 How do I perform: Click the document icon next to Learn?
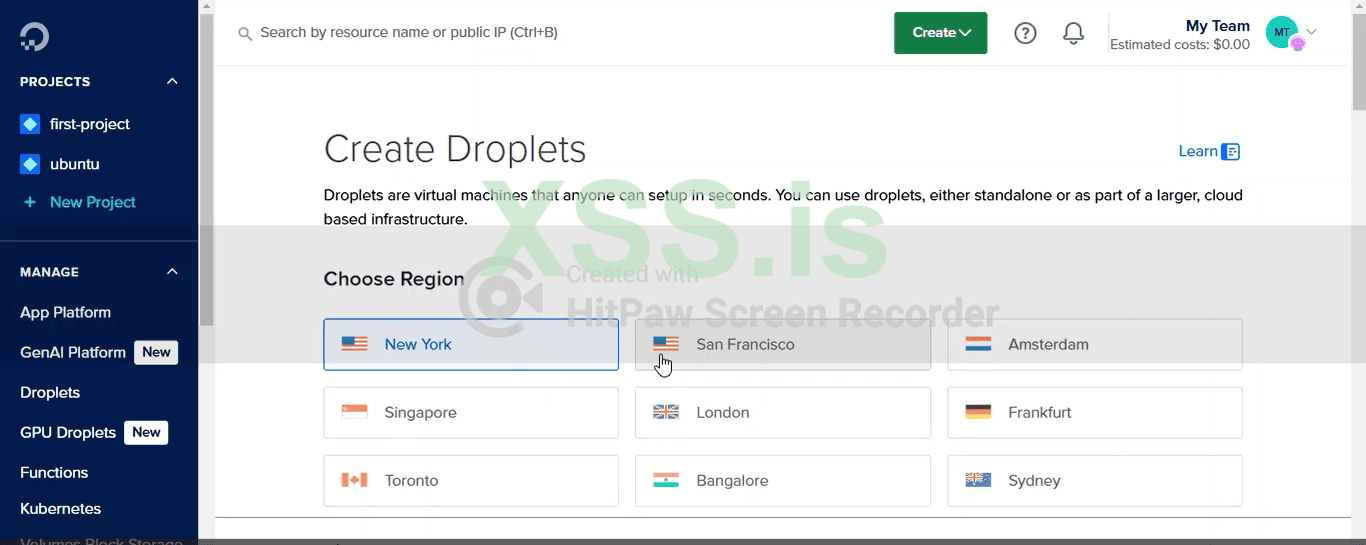coord(1231,152)
